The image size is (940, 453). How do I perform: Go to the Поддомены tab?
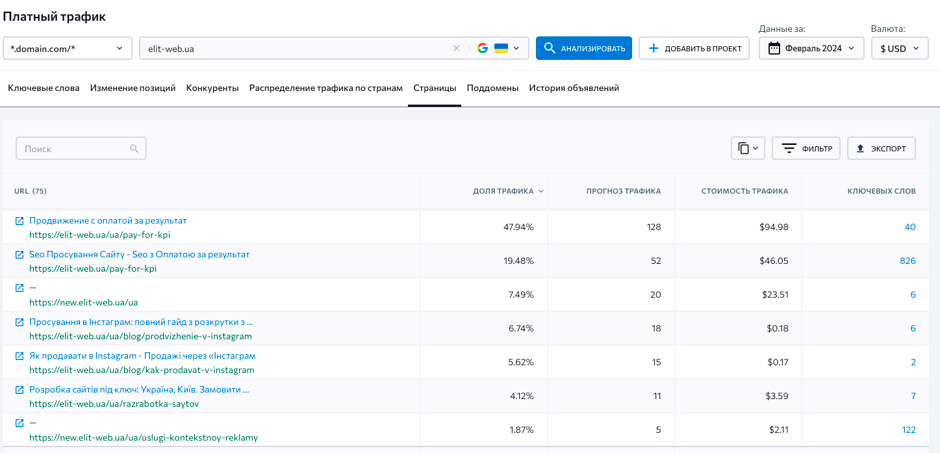(x=492, y=88)
